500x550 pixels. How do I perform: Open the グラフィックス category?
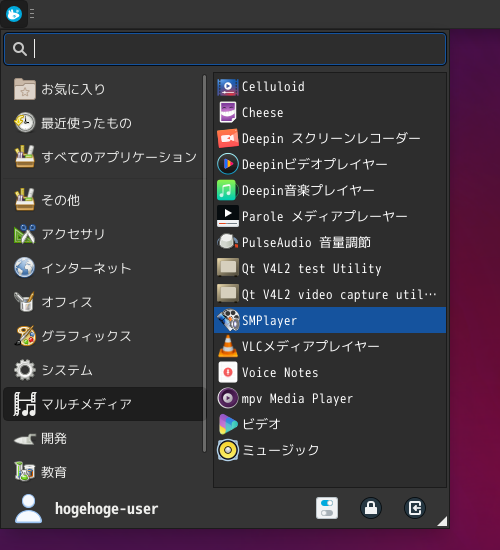pyautogui.click(x=104, y=336)
